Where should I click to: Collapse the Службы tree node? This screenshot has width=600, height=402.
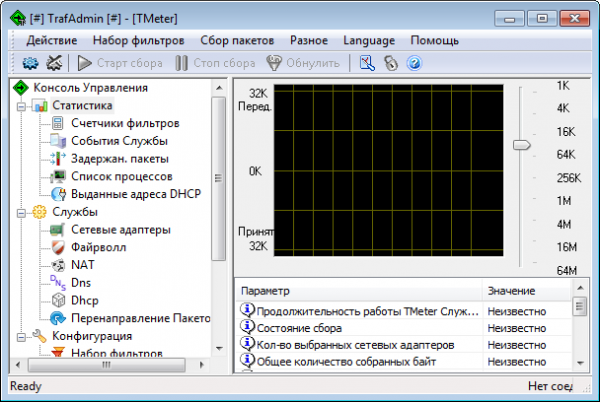pos(21,213)
